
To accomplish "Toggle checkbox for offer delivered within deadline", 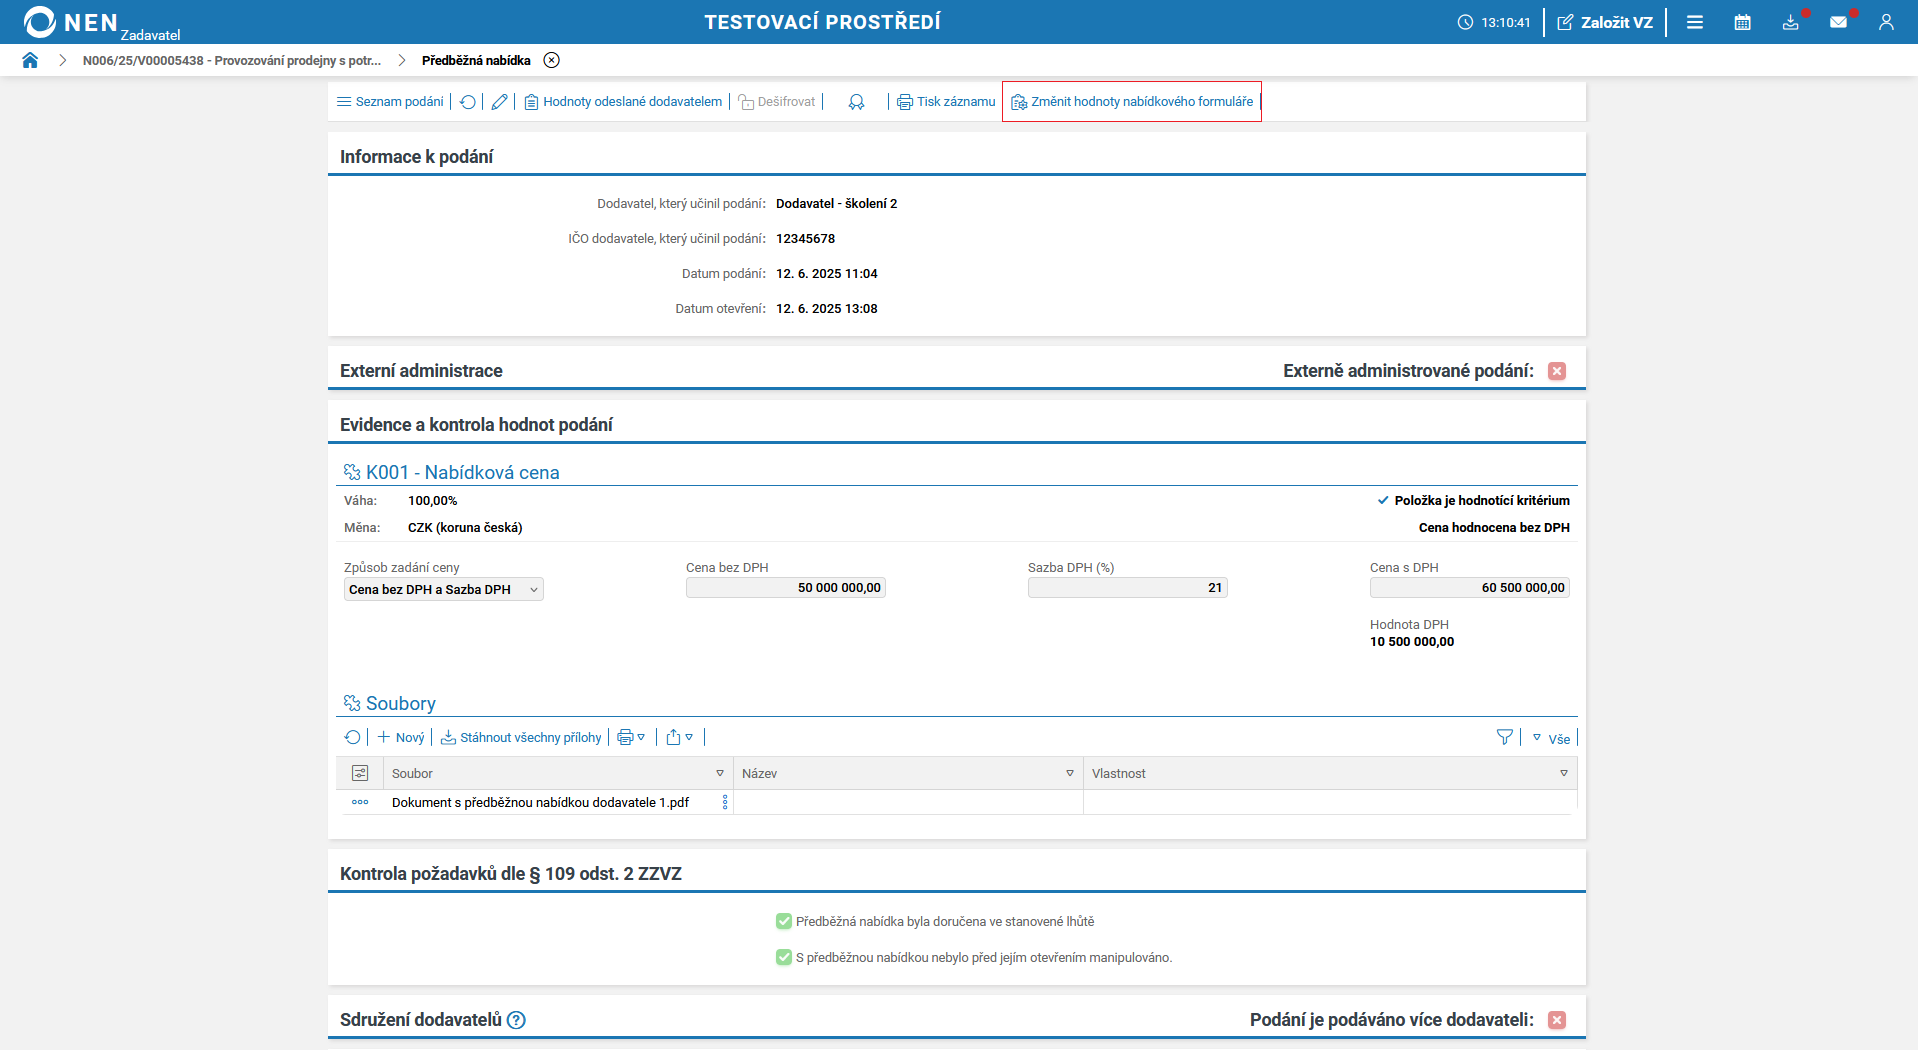I will tap(784, 921).
